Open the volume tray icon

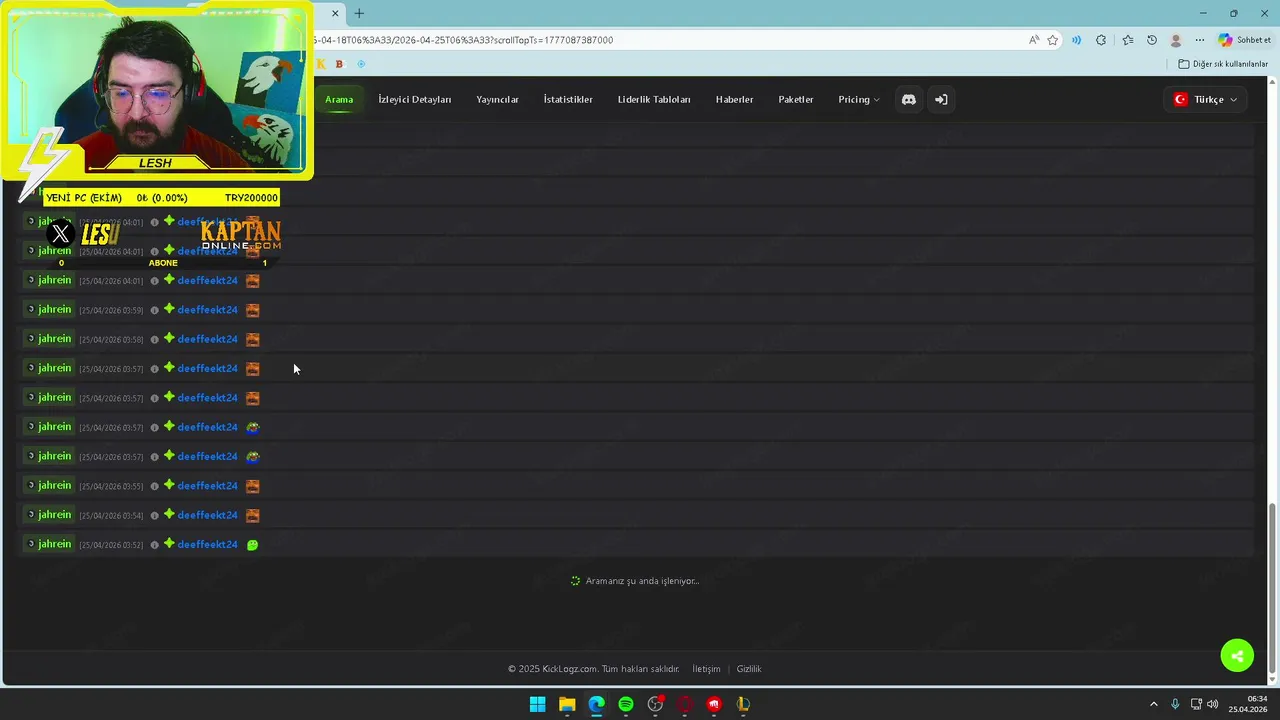point(1213,704)
